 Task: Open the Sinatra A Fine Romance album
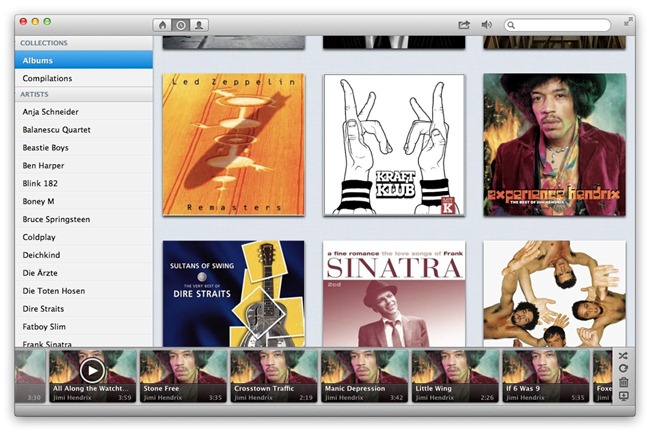(394, 293)
